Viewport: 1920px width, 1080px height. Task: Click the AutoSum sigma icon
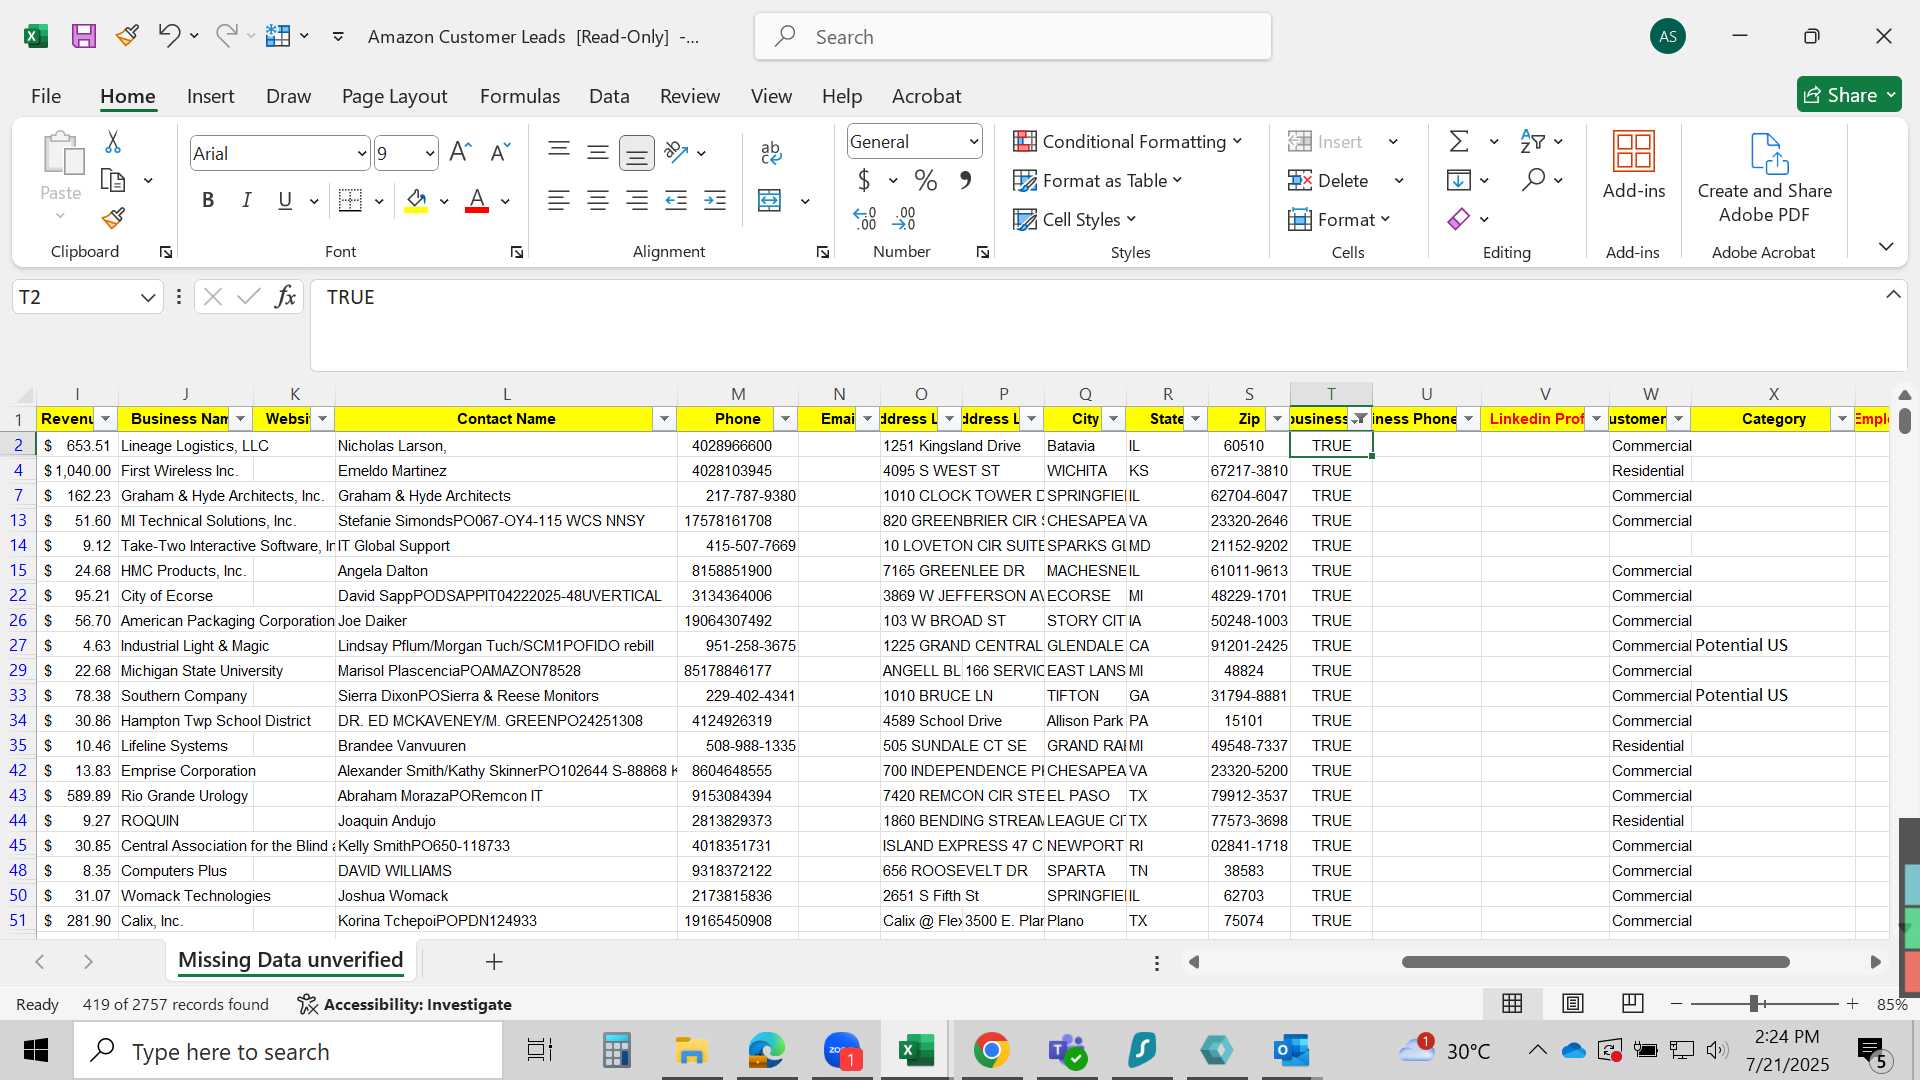(1459, 142)
